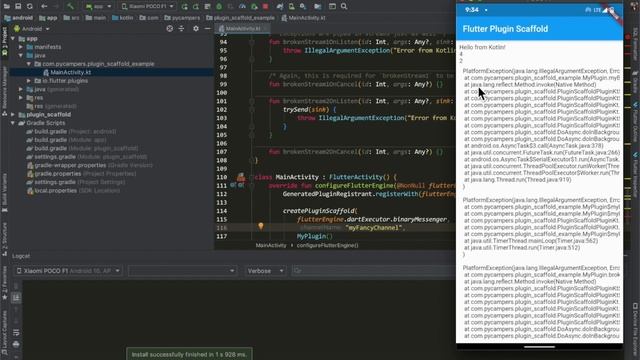Viewport: 640px width, 360px height.
Task: Click the Open file toolbar icon
Action: (6, 6)
